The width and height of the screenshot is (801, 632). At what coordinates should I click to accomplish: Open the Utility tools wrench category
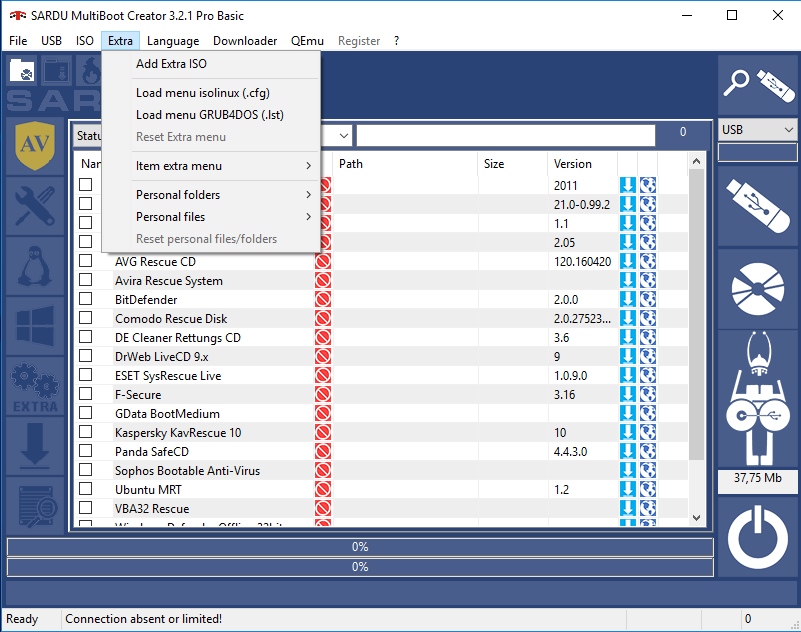tap(35, 206)
